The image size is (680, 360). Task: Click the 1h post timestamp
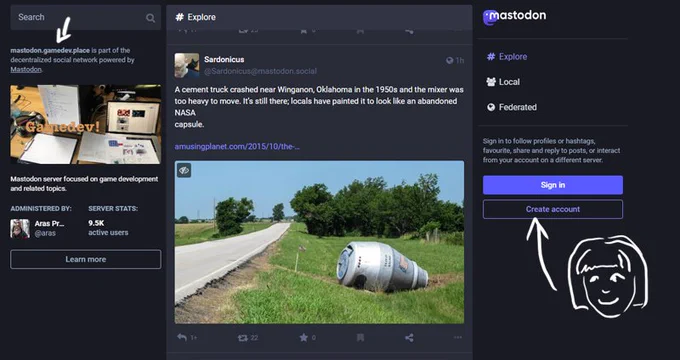459,61
